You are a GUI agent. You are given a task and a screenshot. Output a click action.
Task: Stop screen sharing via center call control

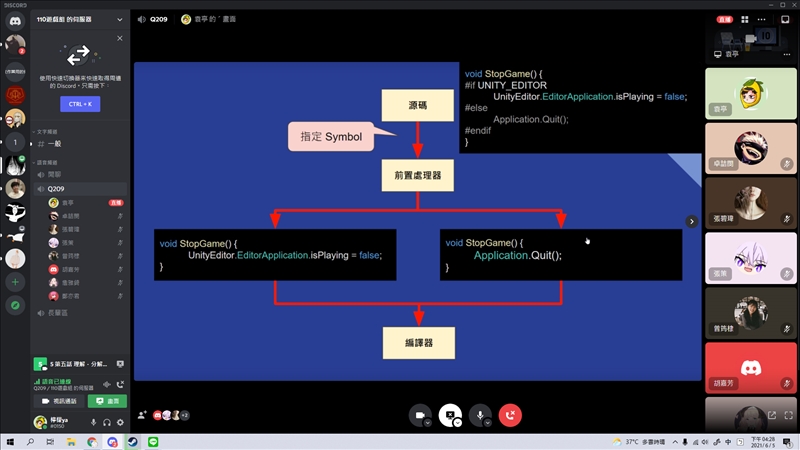pyautogui.click(x=451, y=415)
